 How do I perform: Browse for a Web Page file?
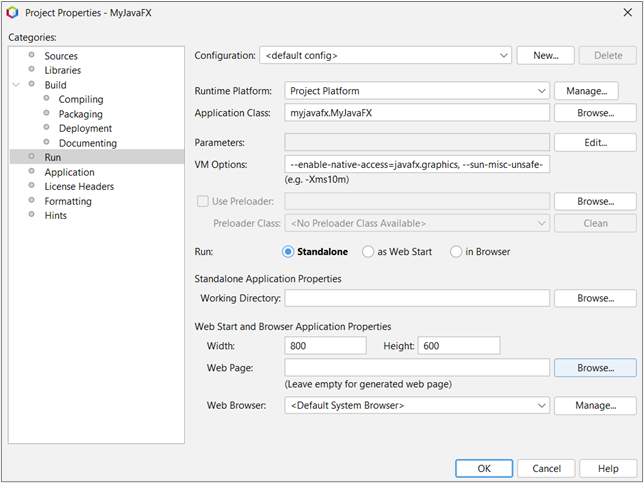click(595, 368)
